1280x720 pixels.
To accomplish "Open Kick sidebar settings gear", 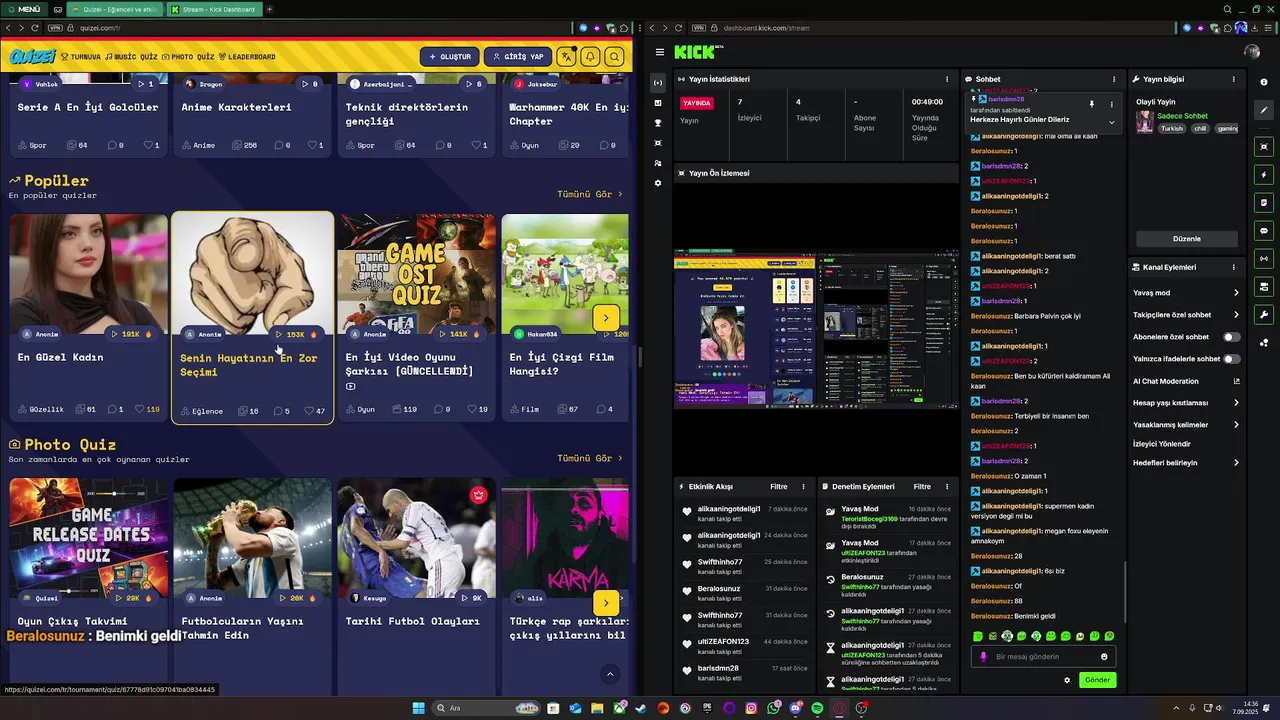I will pos(658,183).
